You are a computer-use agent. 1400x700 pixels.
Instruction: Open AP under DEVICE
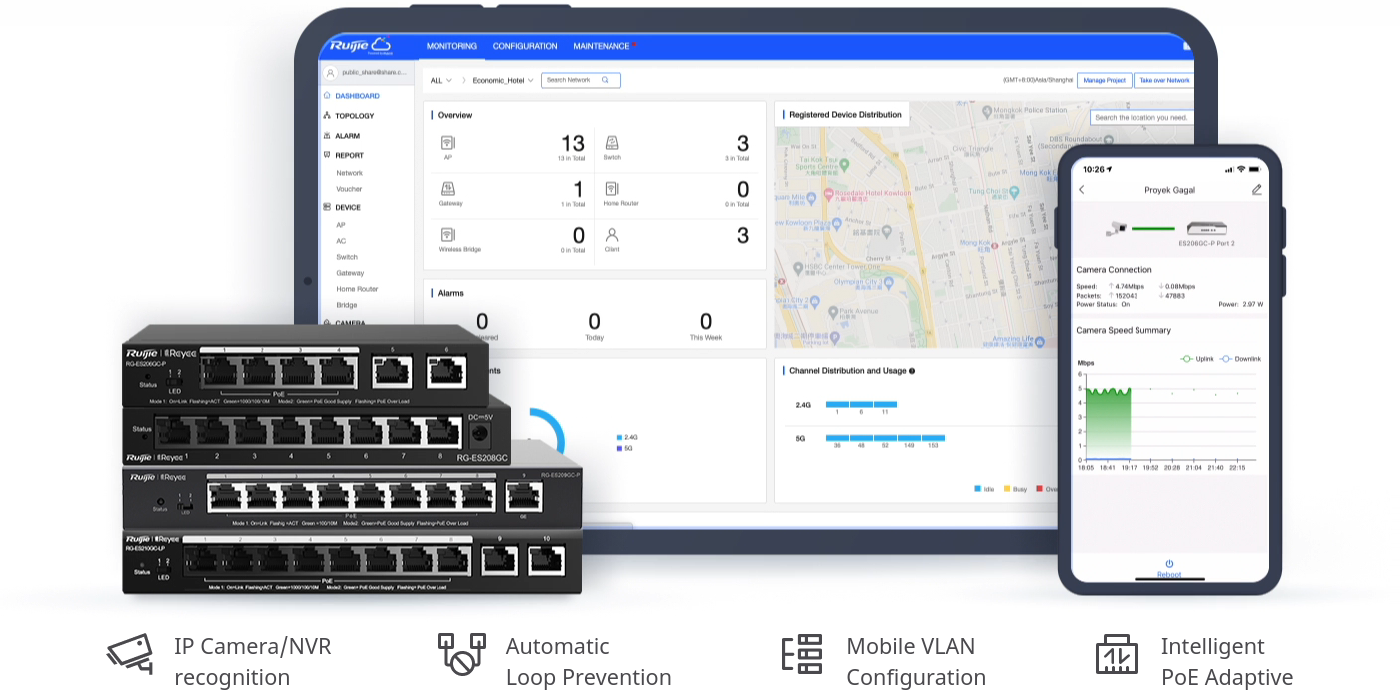pyautogui.click(x=341, y=225)
